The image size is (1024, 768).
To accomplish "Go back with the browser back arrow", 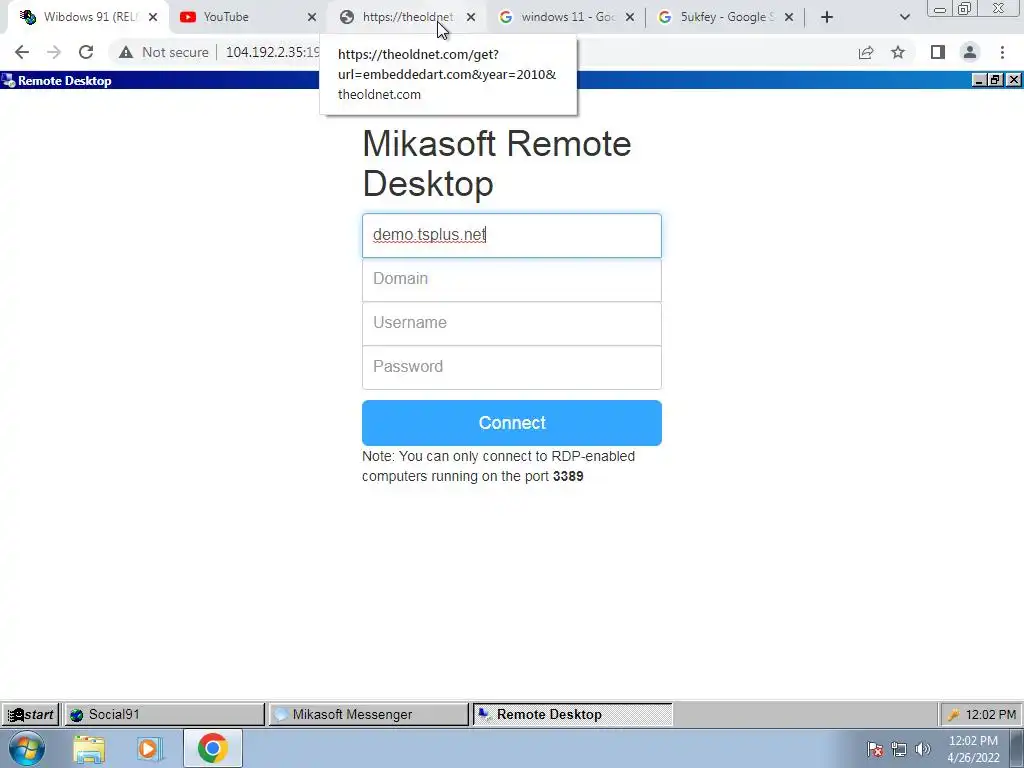I will point(22,52).
